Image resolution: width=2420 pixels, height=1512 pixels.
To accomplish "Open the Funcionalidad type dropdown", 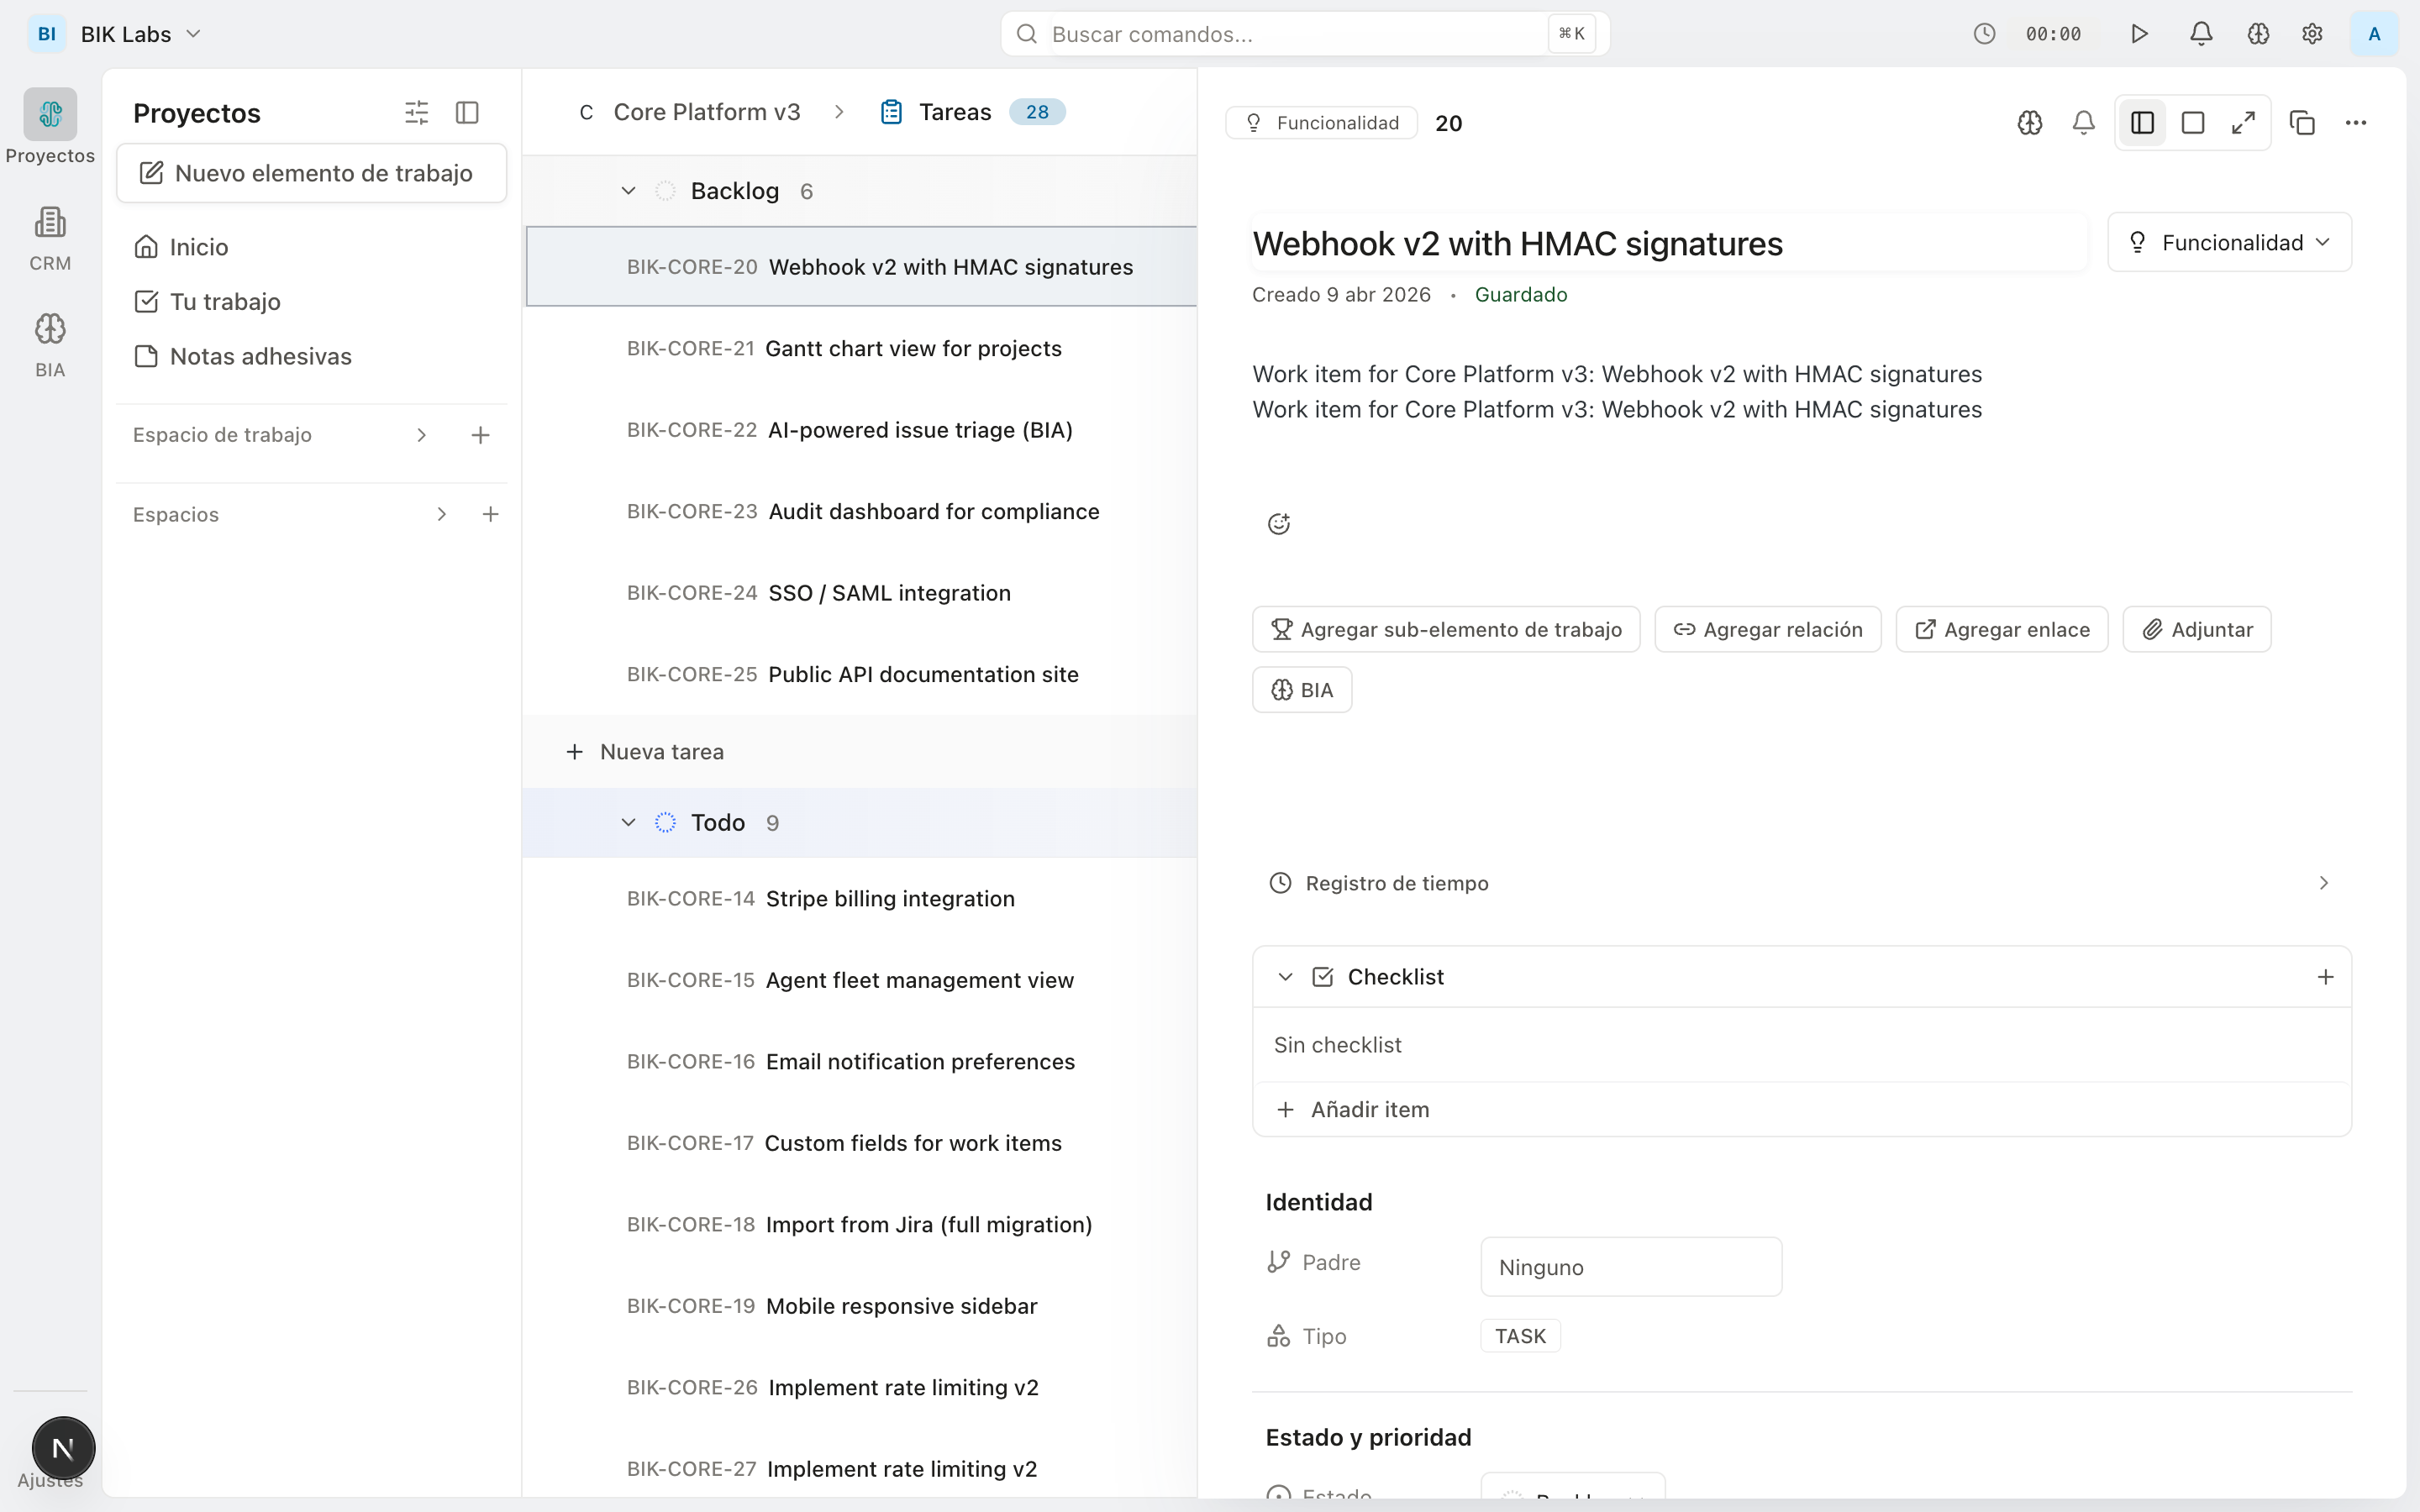I will 2229,243.
